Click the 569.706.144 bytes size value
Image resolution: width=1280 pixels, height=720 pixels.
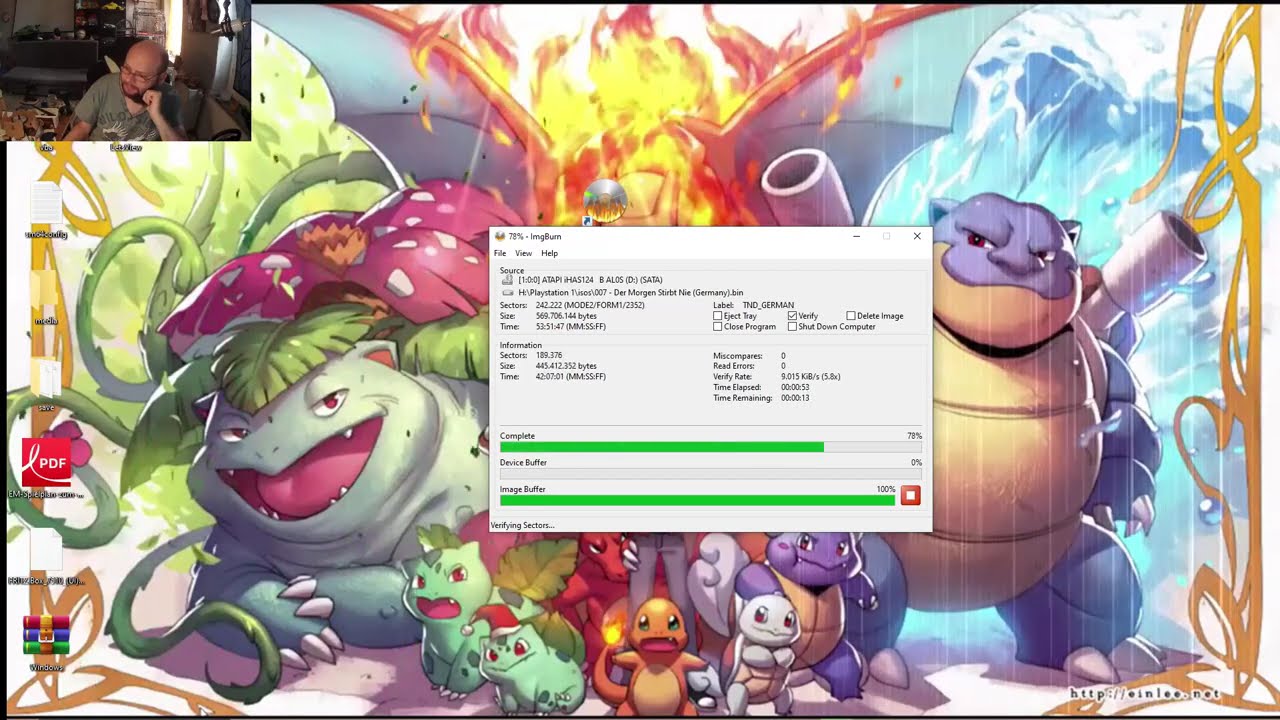tap(566, 316)
